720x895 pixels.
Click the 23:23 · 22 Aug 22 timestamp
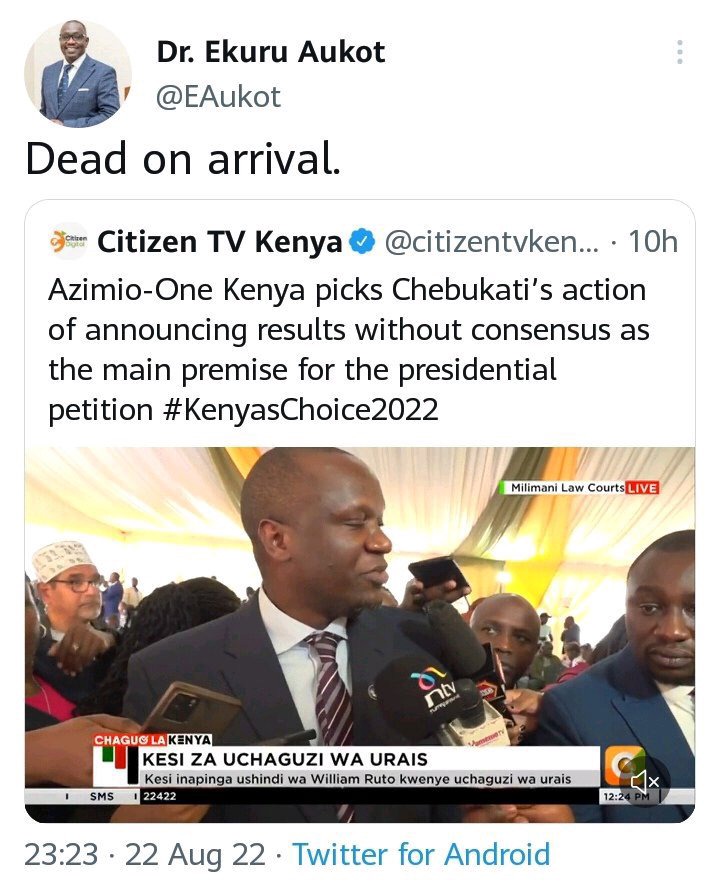coord(145,854)
